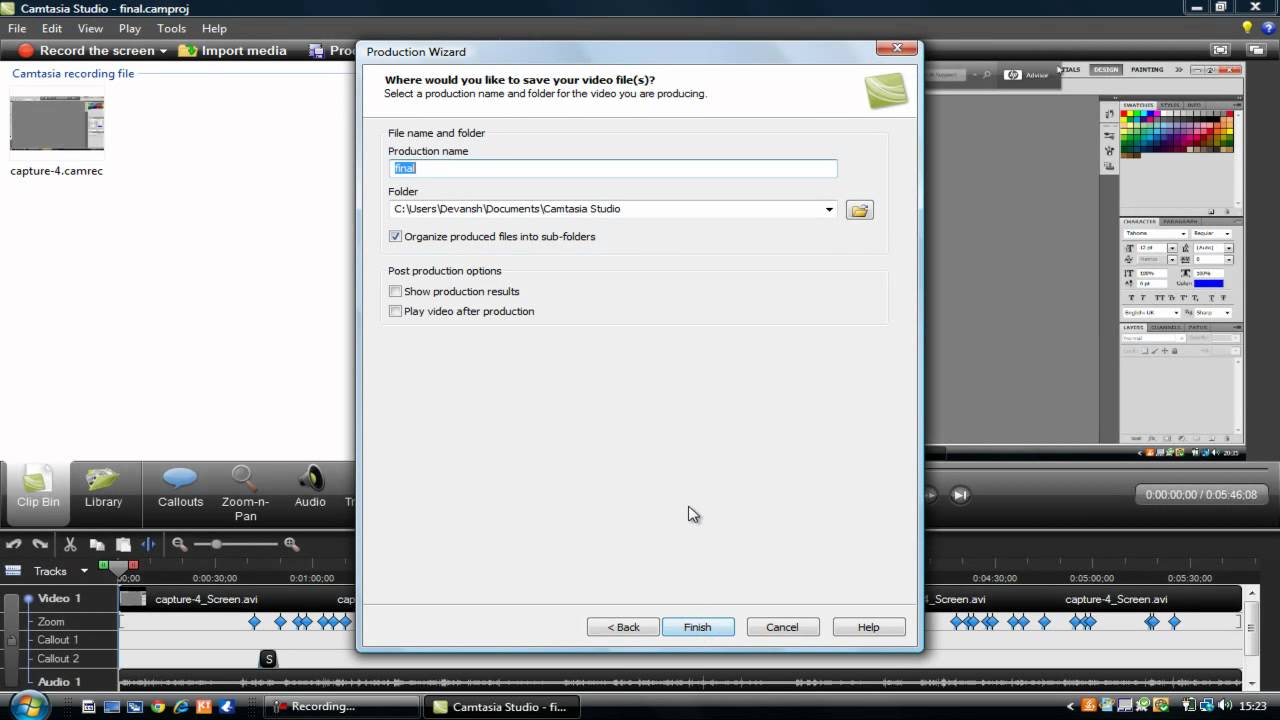Image resolution: width=1280 pixels, height=720 pixels.
Task: Open the Record the screen dropdown arrow
Action: tap(164, 51)
